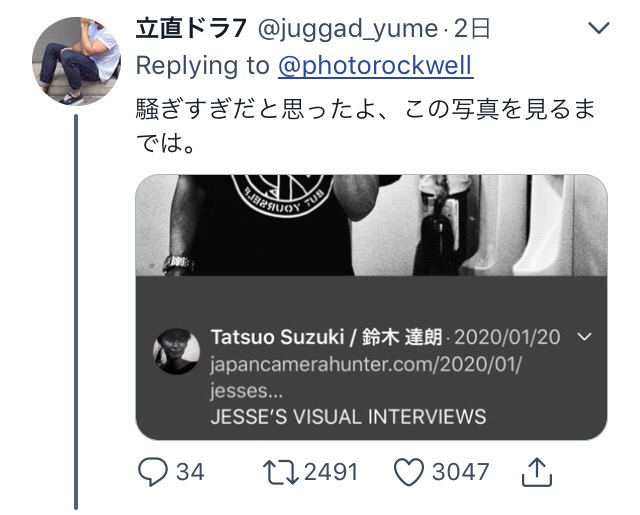The width and height of the screenshot is (640, 515).
Task: Open the japancamerahunter.com link
Action: 366,377
